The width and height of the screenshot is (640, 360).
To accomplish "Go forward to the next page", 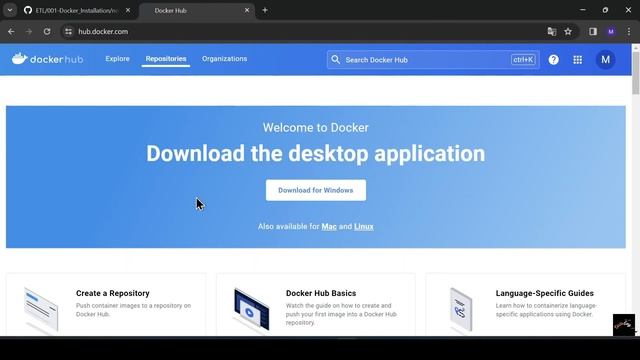I will (x=29, y=31).
